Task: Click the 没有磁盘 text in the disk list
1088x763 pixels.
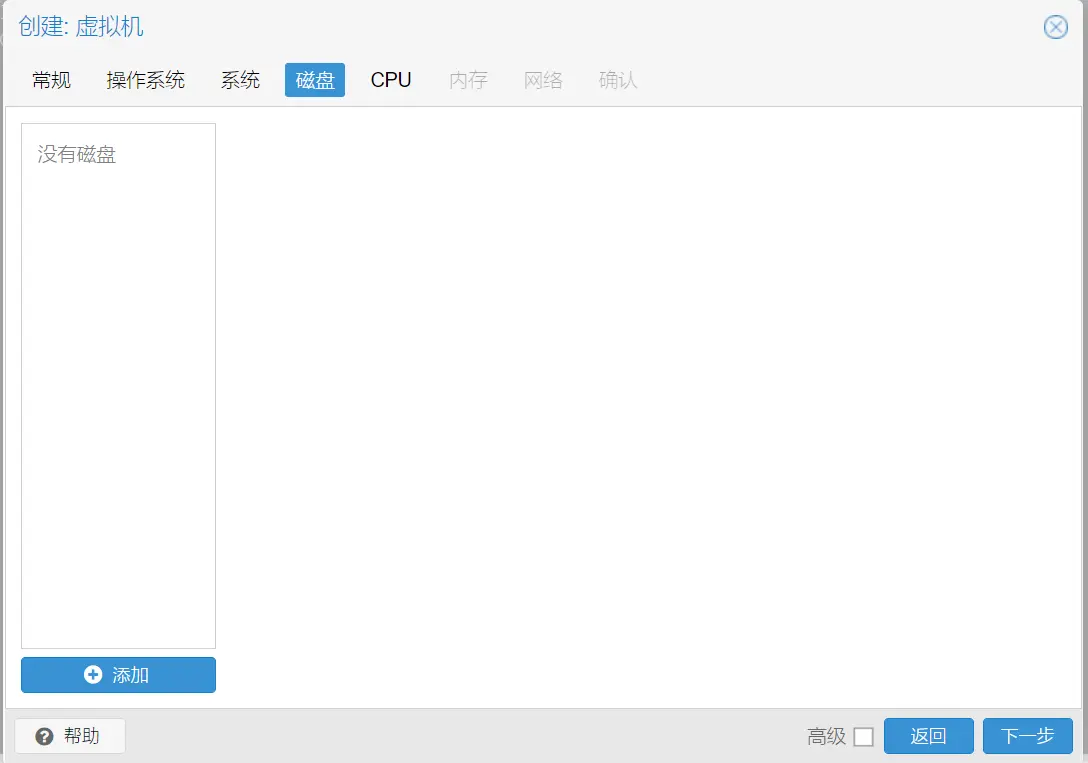Action: pyautogui.click(x=76, y=154)
